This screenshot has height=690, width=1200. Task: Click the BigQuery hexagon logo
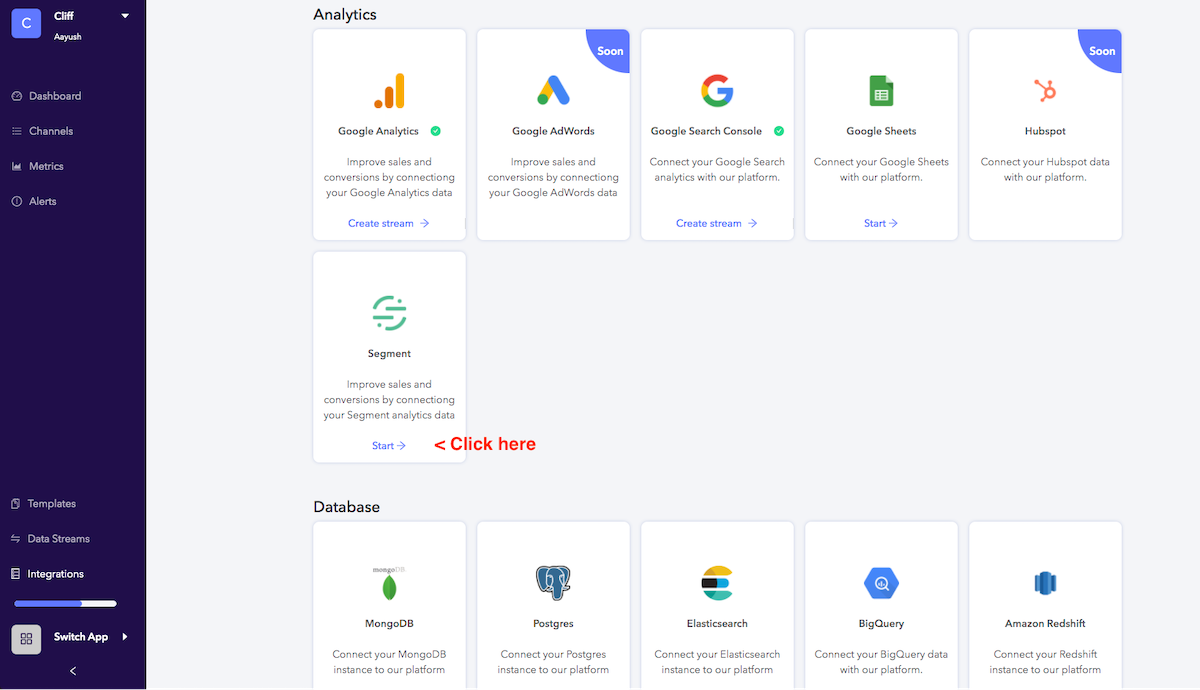(x=881, y=582)
